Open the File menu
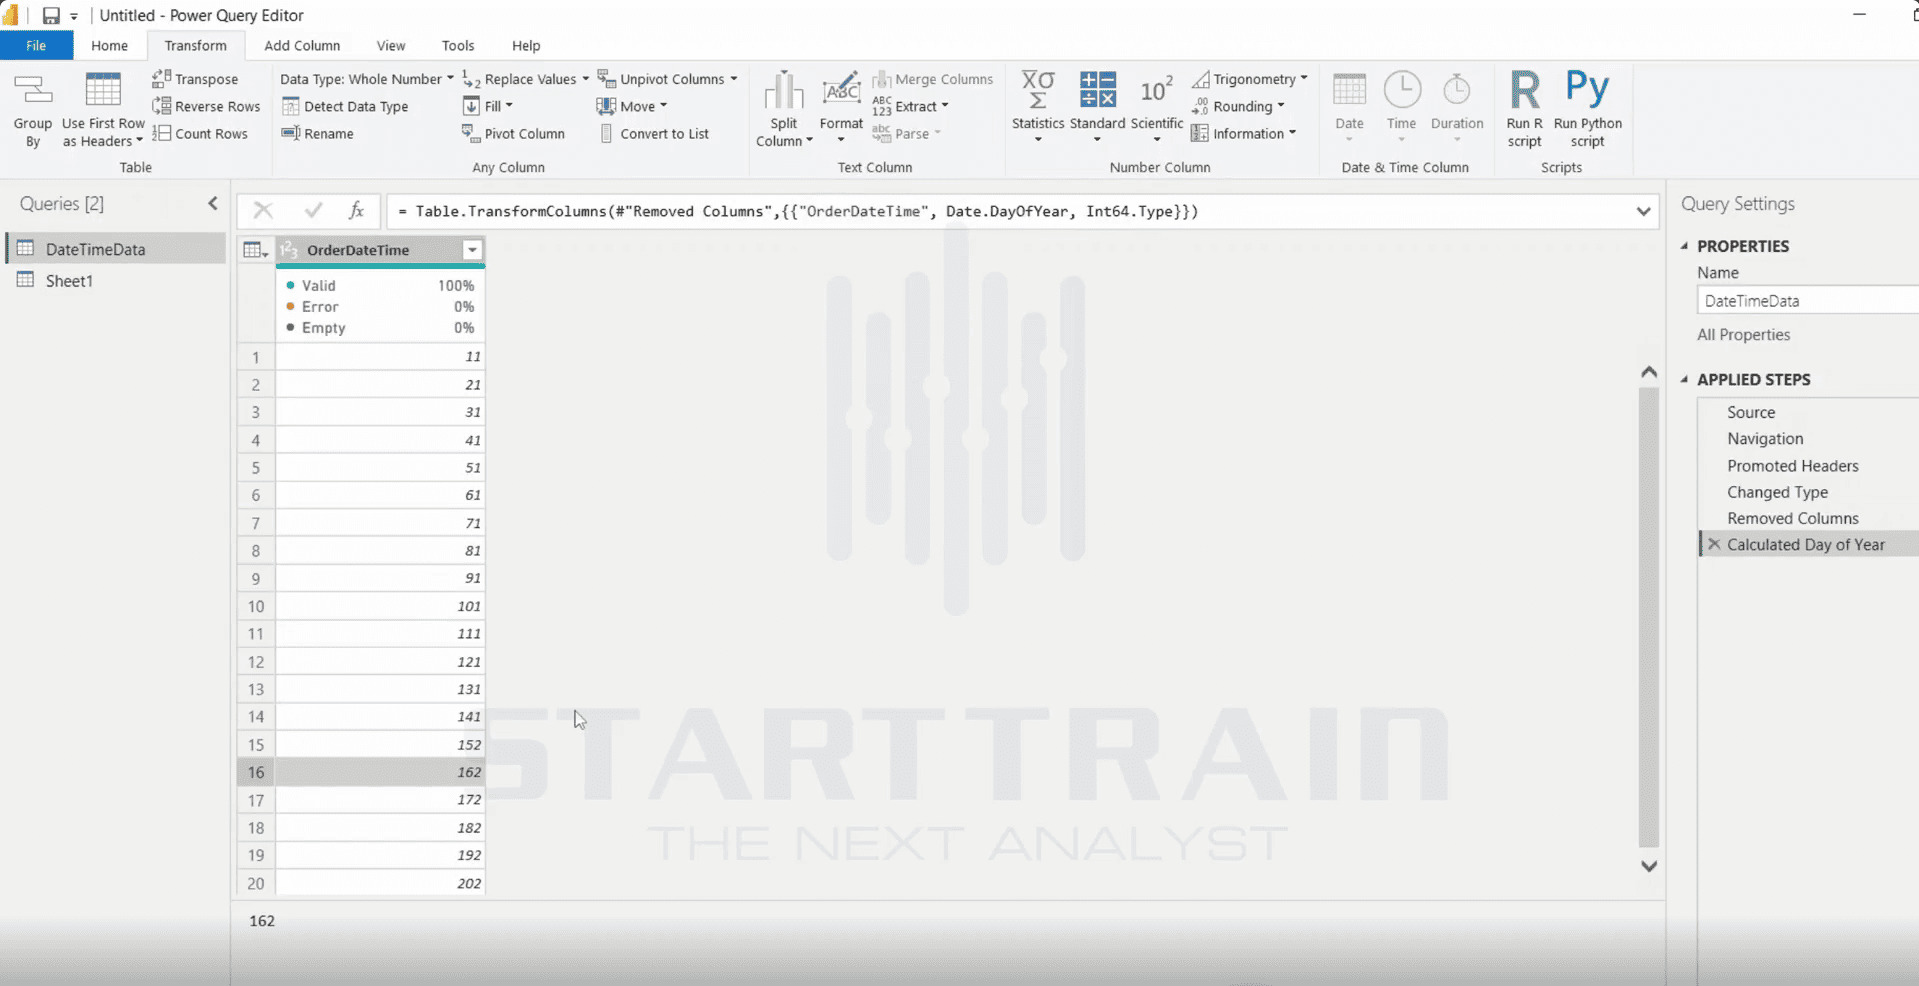The width and height of the screenshot is (1919, 986). pos(36,46)
